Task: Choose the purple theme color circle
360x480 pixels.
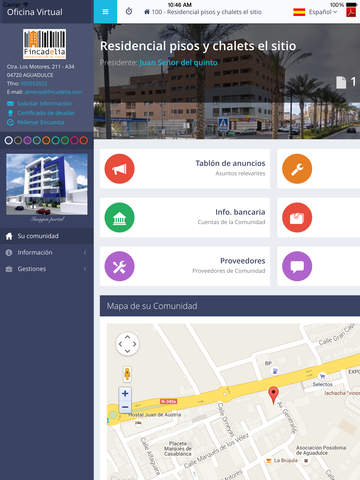Action: click(27, 140)
